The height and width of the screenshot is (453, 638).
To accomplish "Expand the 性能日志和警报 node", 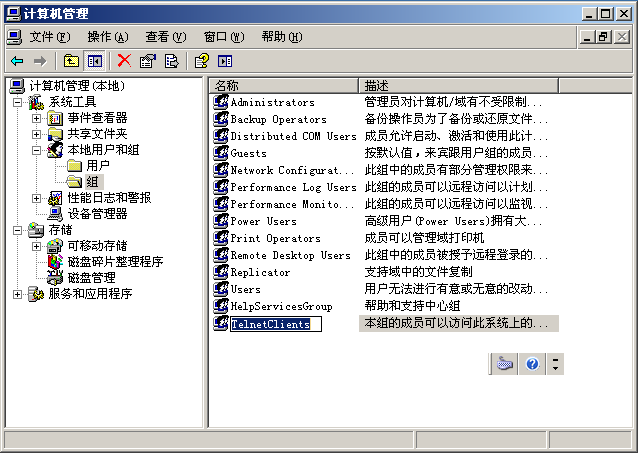I will pos(37,198).
